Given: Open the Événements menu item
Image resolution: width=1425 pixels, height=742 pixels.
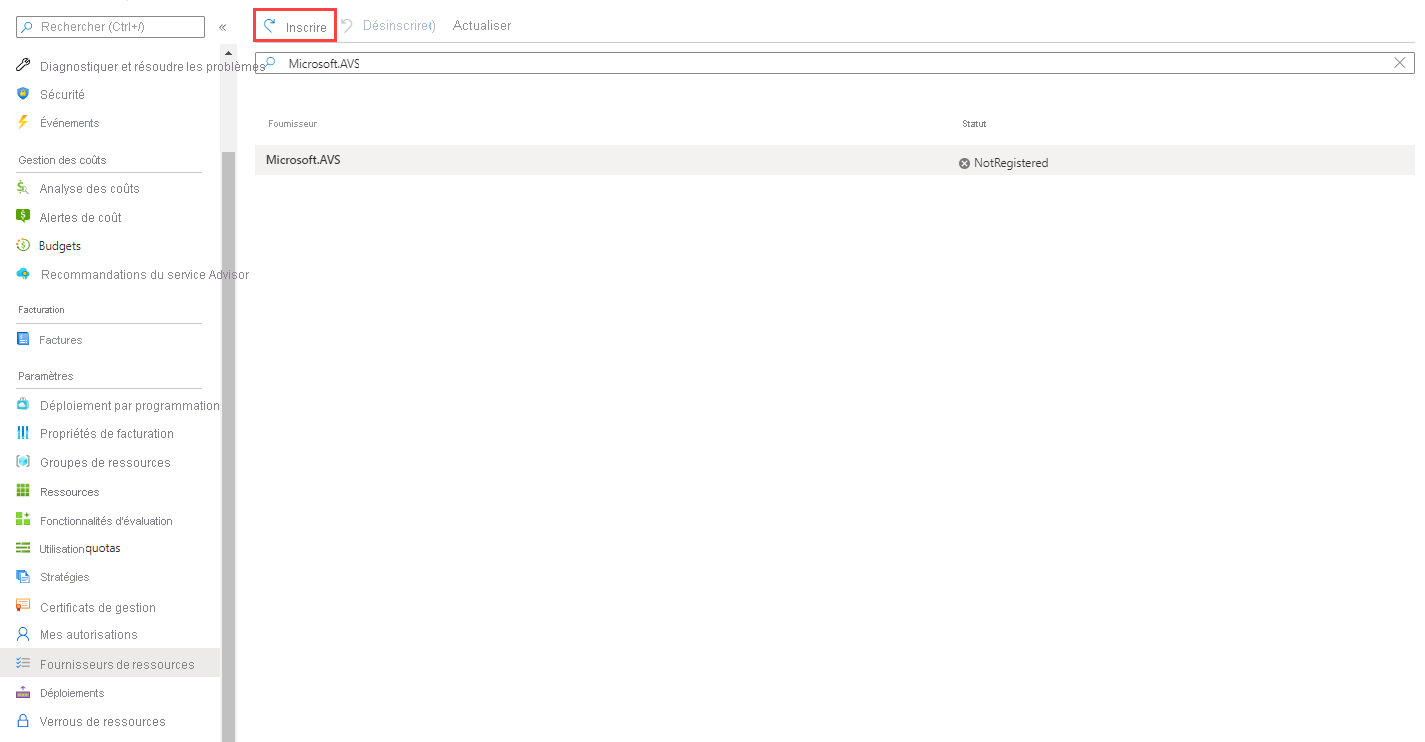Looking at the screenshot, I should tap(70, 123).
